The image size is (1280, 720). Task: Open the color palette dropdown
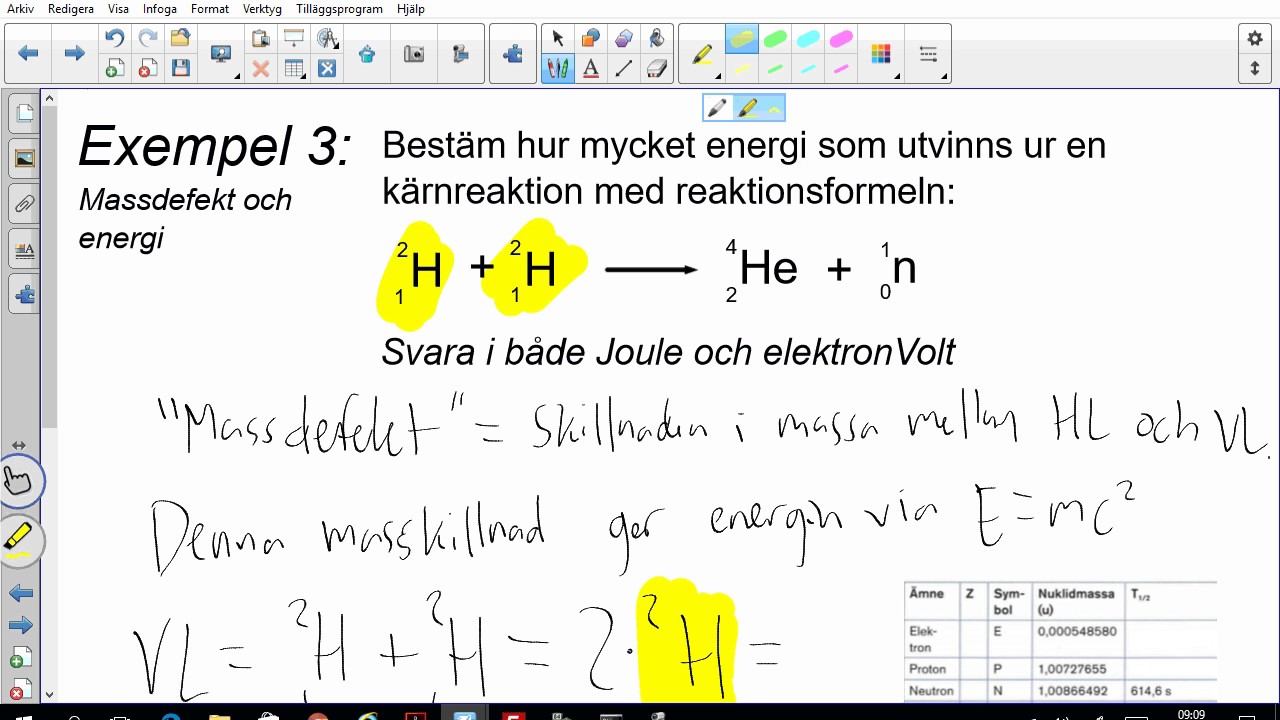[x=882, y=54]
